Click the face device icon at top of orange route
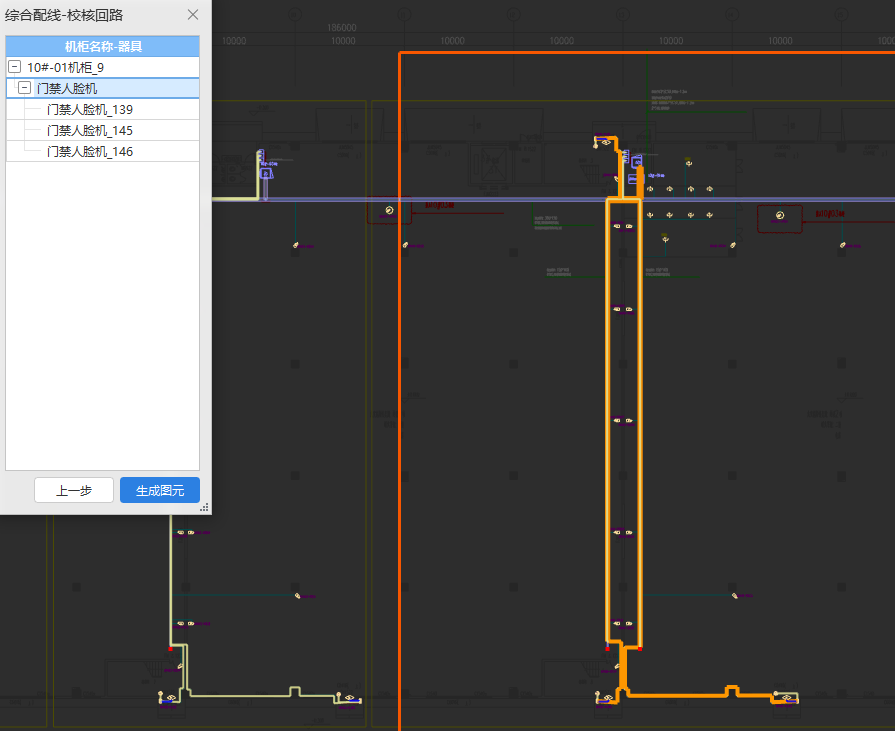The width and height of the screenshot is (895, 731). tap(605, 142)
